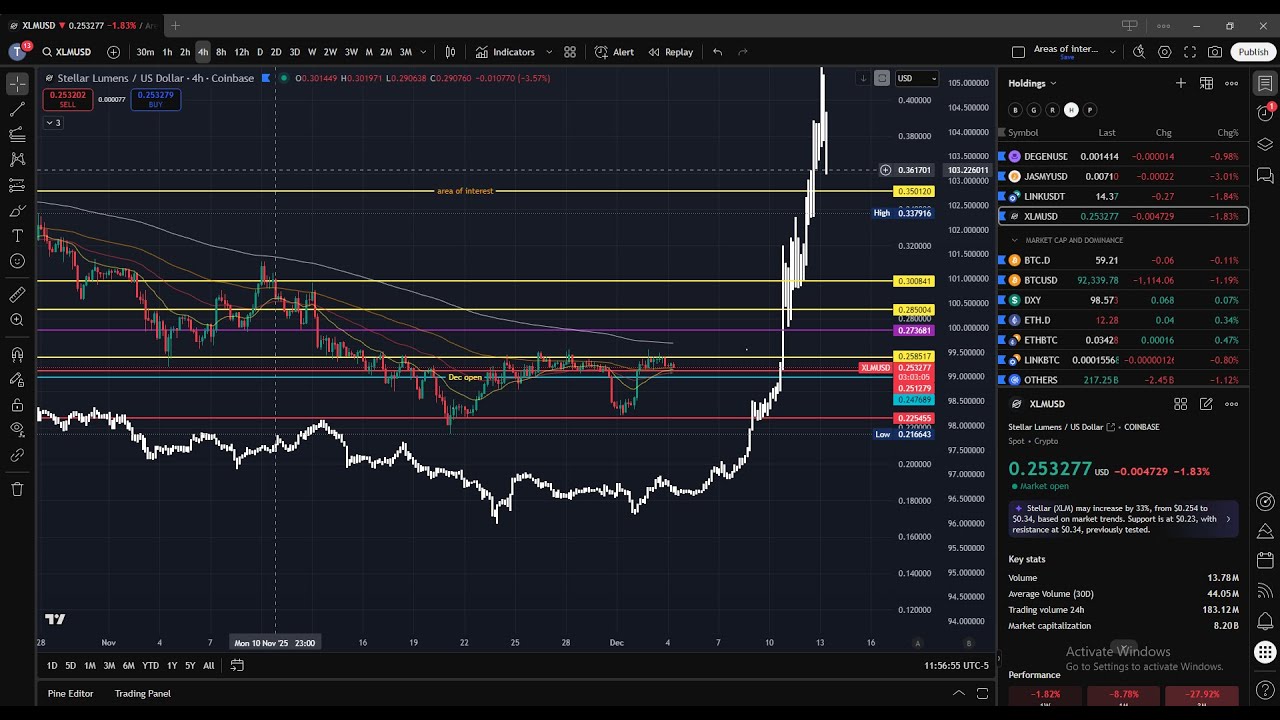
Task: Choose the trend line drawing tool
Action: (x=17, y=109)
